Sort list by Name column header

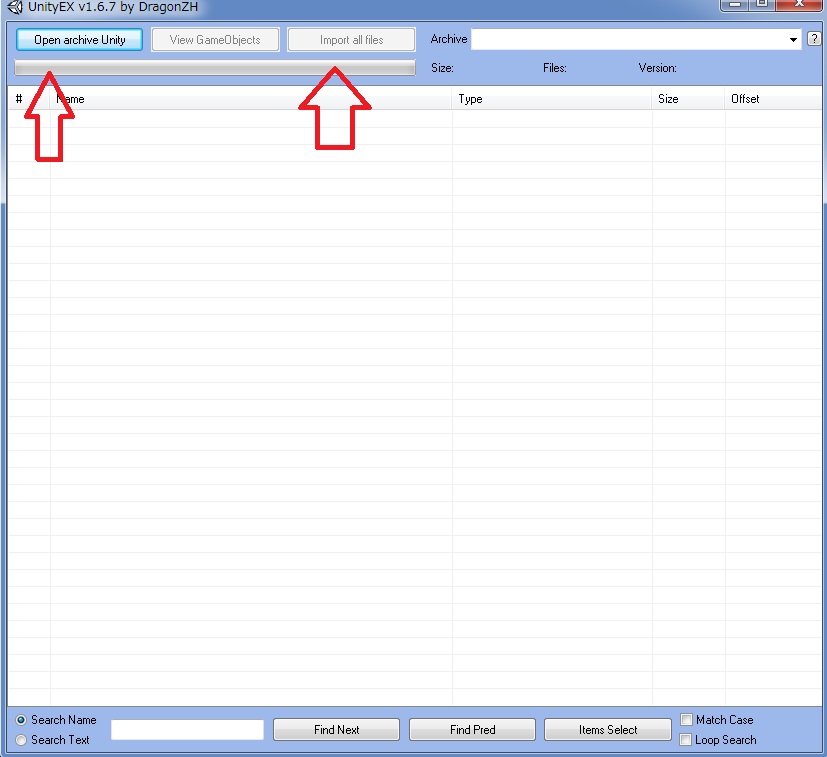(x=250, y=99)
